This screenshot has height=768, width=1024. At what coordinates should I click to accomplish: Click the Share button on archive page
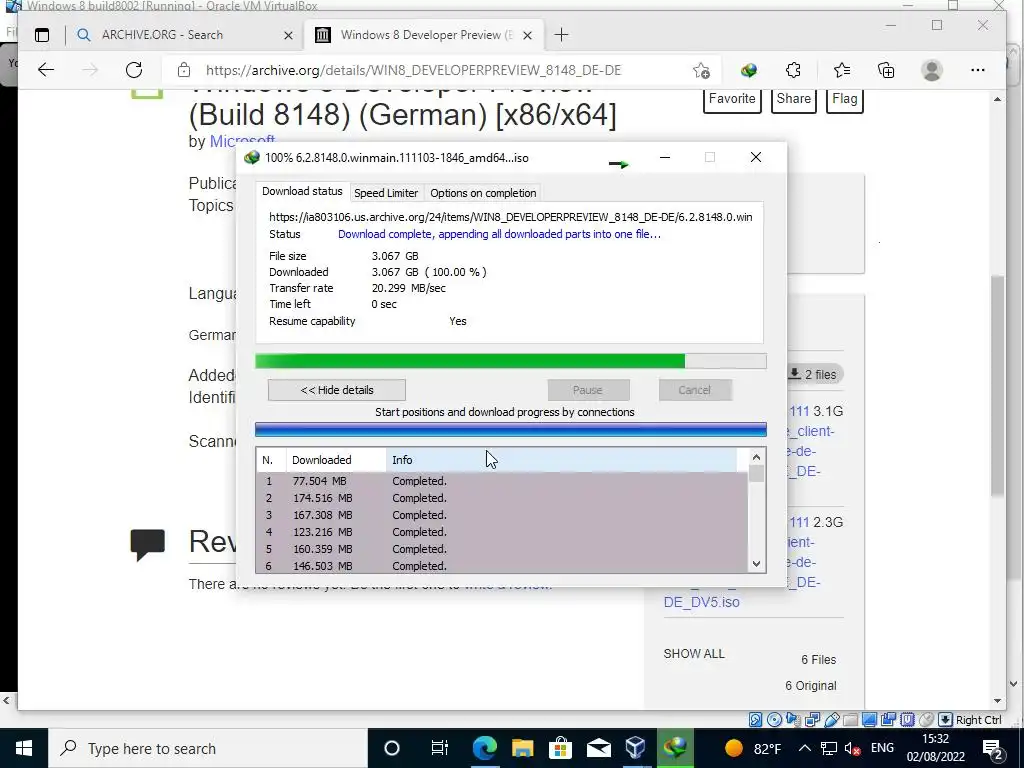coord(793,99)
